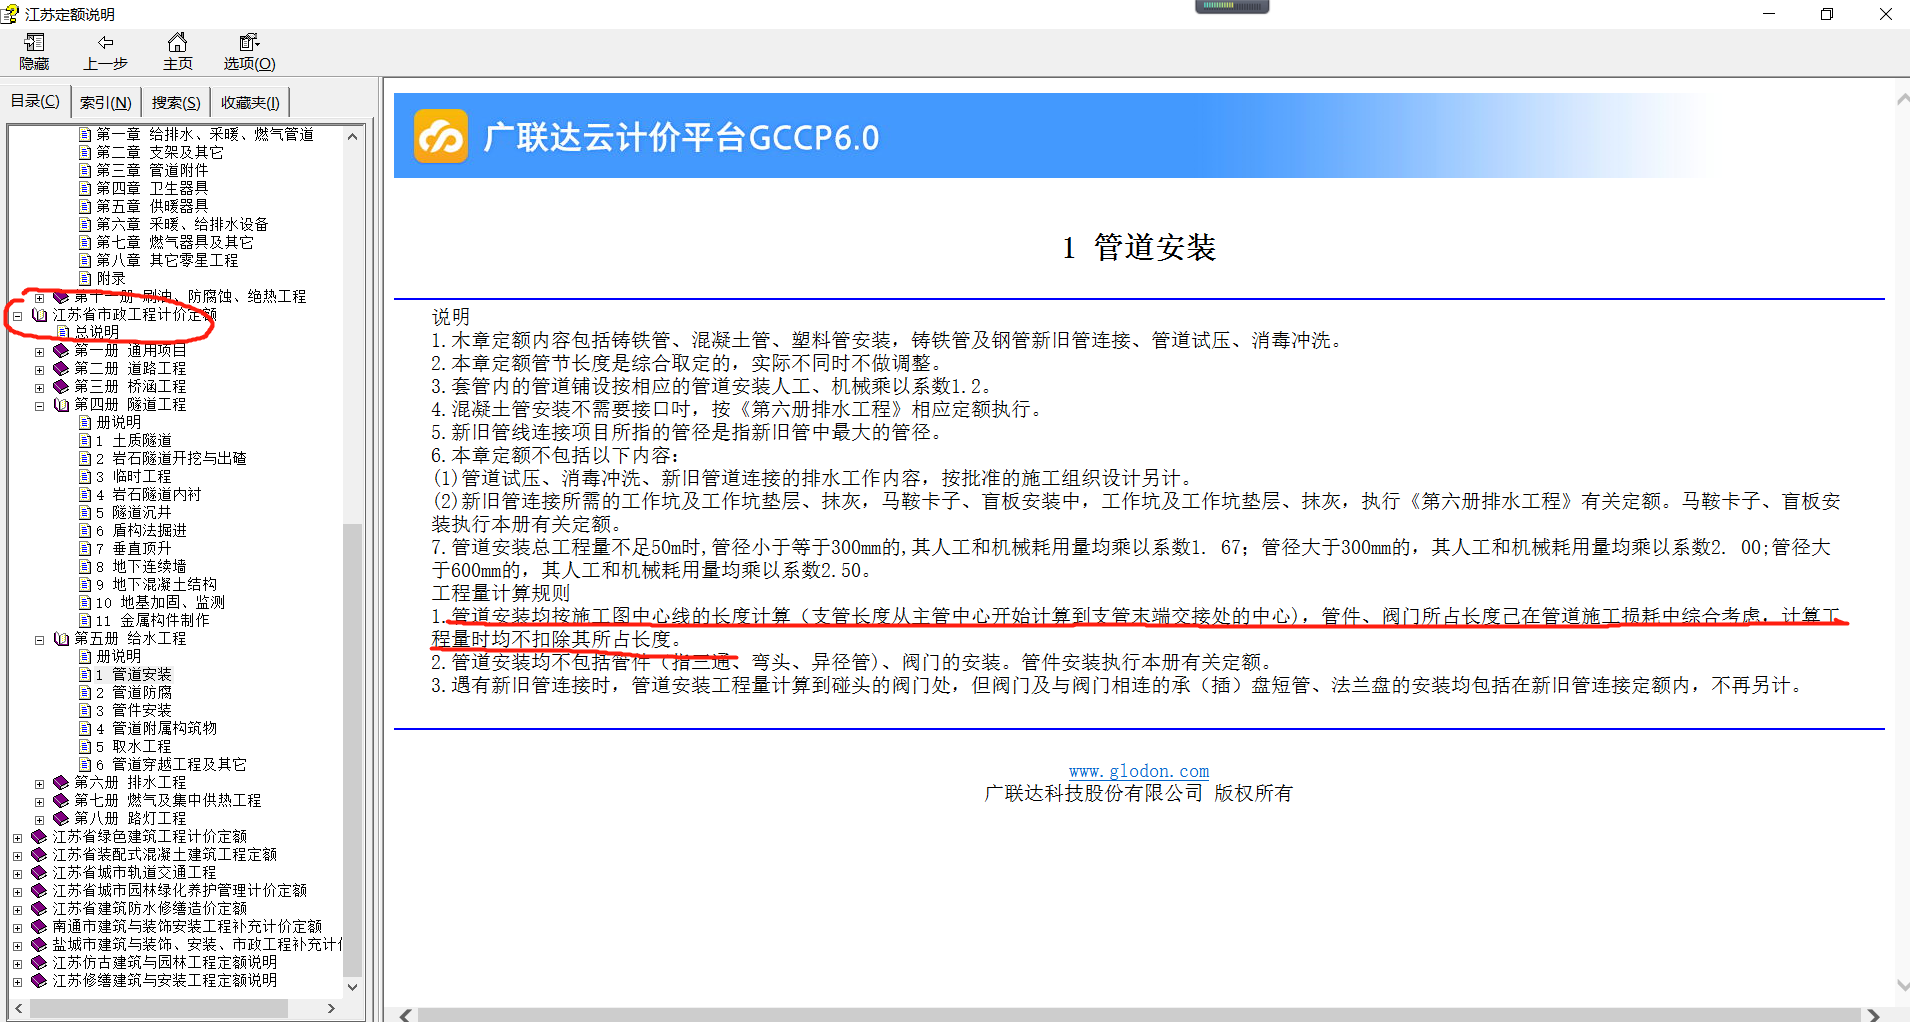The image size is (1910, 1022).
Task: Open 第八章 其它零星工程 tree item
Action: click(x=167, y=260)
